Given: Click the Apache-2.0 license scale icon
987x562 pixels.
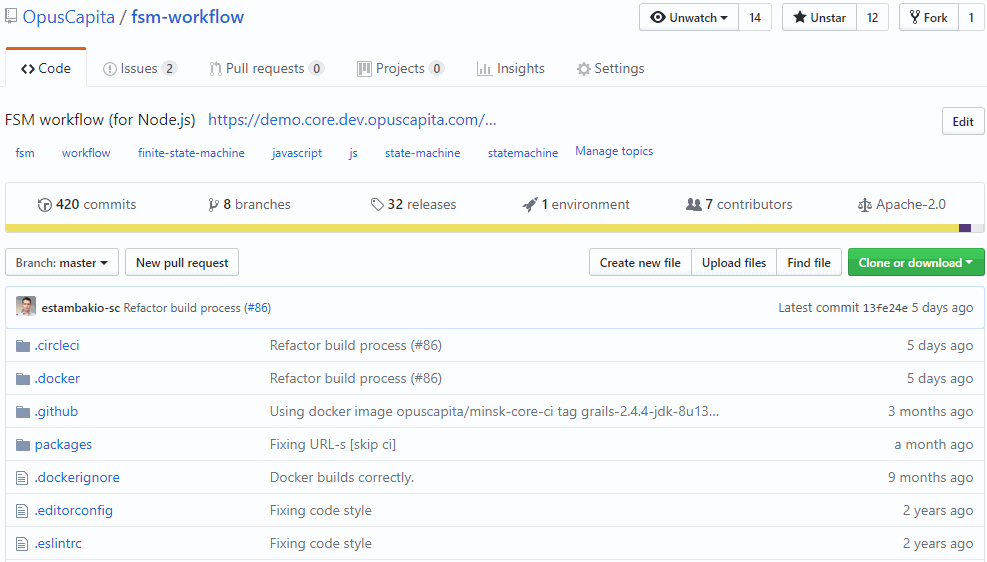Looking at the screenshot, I should coord(864,205).
